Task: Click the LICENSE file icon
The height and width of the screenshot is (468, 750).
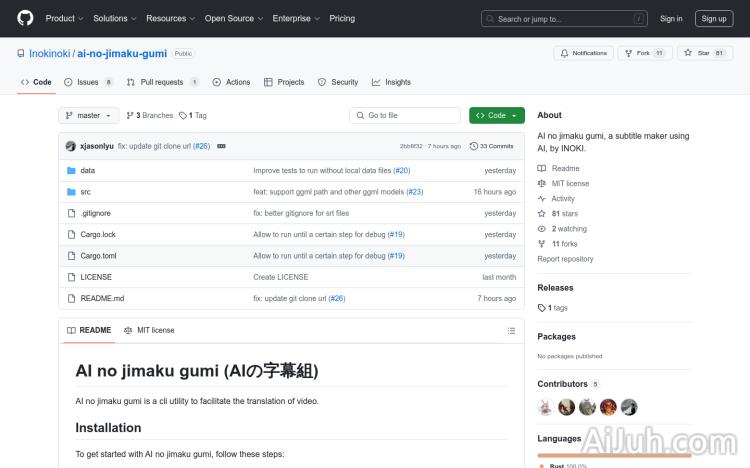Action: tap(71, 277)
